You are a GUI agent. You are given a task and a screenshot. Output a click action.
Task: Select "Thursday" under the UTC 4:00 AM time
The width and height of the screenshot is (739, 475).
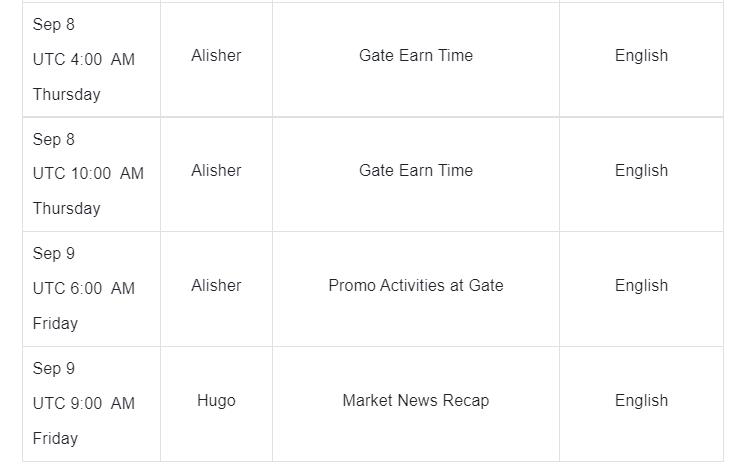click(x=66, y=94)
